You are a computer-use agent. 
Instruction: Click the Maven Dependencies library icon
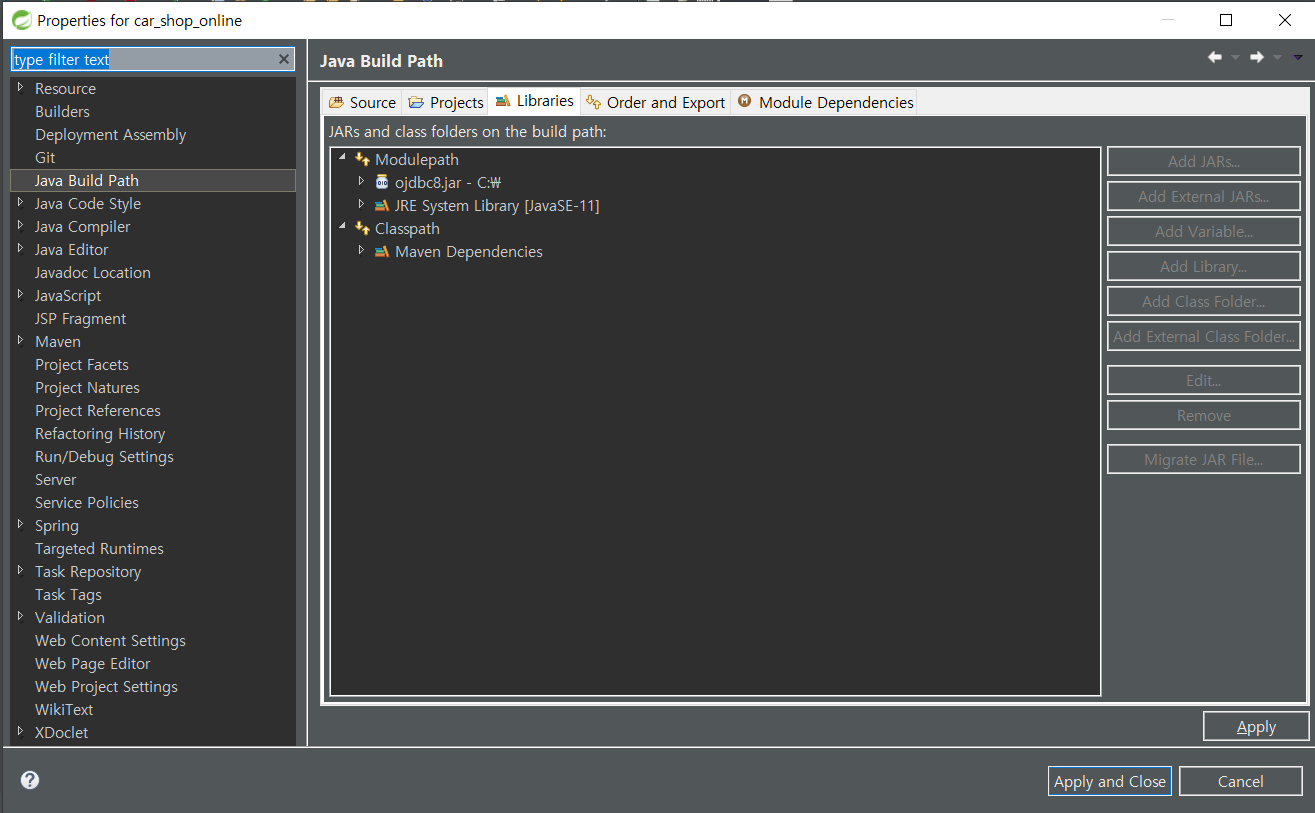382,251
